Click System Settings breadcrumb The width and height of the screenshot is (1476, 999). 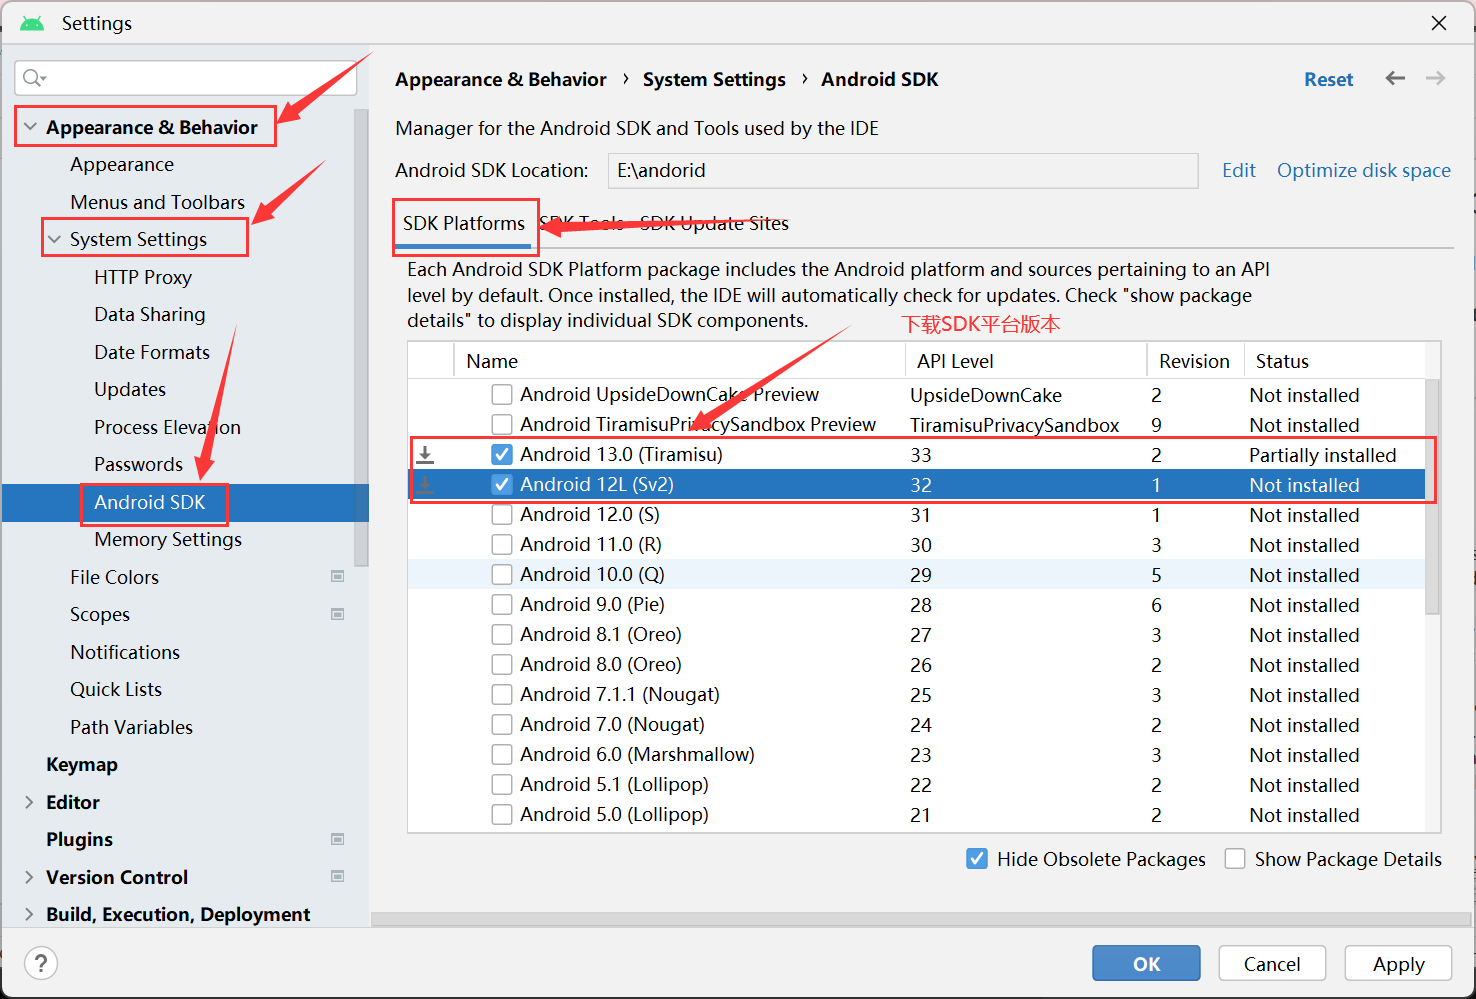pyautogui.click(x=714, y=79)
